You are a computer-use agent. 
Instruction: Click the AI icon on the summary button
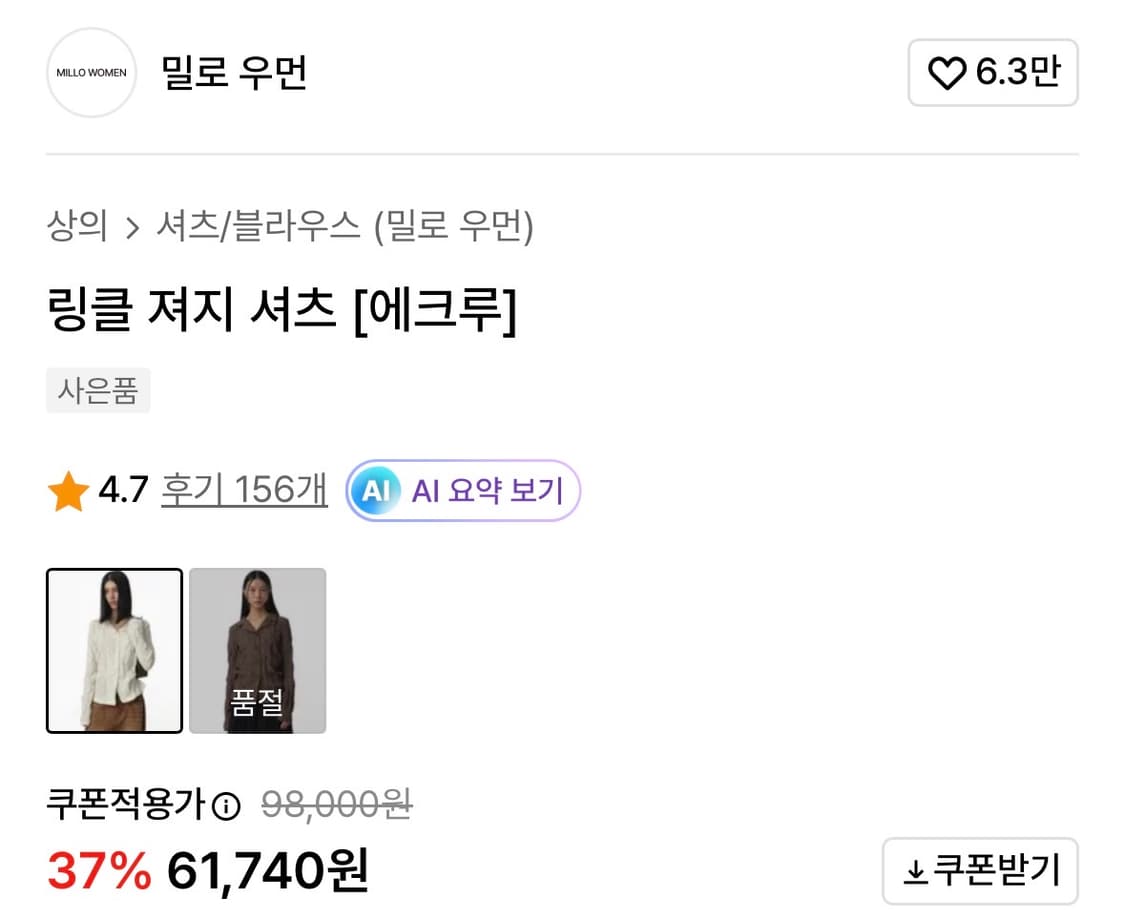[375, 490]
